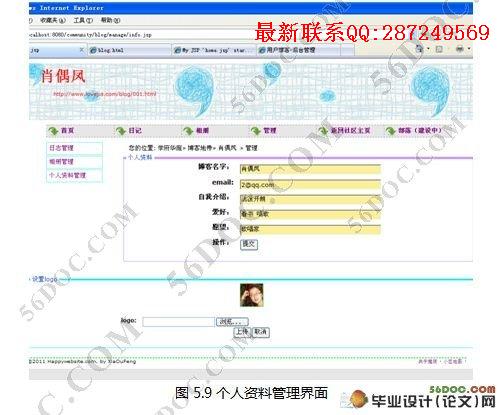Click the 博客名字 input field
Screen dimensions: 504x415
pyautogui.click(x=310, y=169)
